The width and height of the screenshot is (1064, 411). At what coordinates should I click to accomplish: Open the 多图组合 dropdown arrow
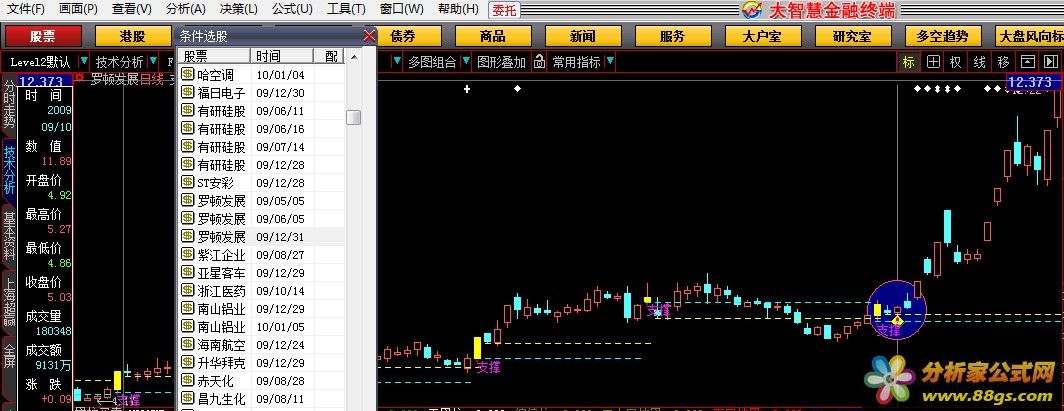point(466,62)
